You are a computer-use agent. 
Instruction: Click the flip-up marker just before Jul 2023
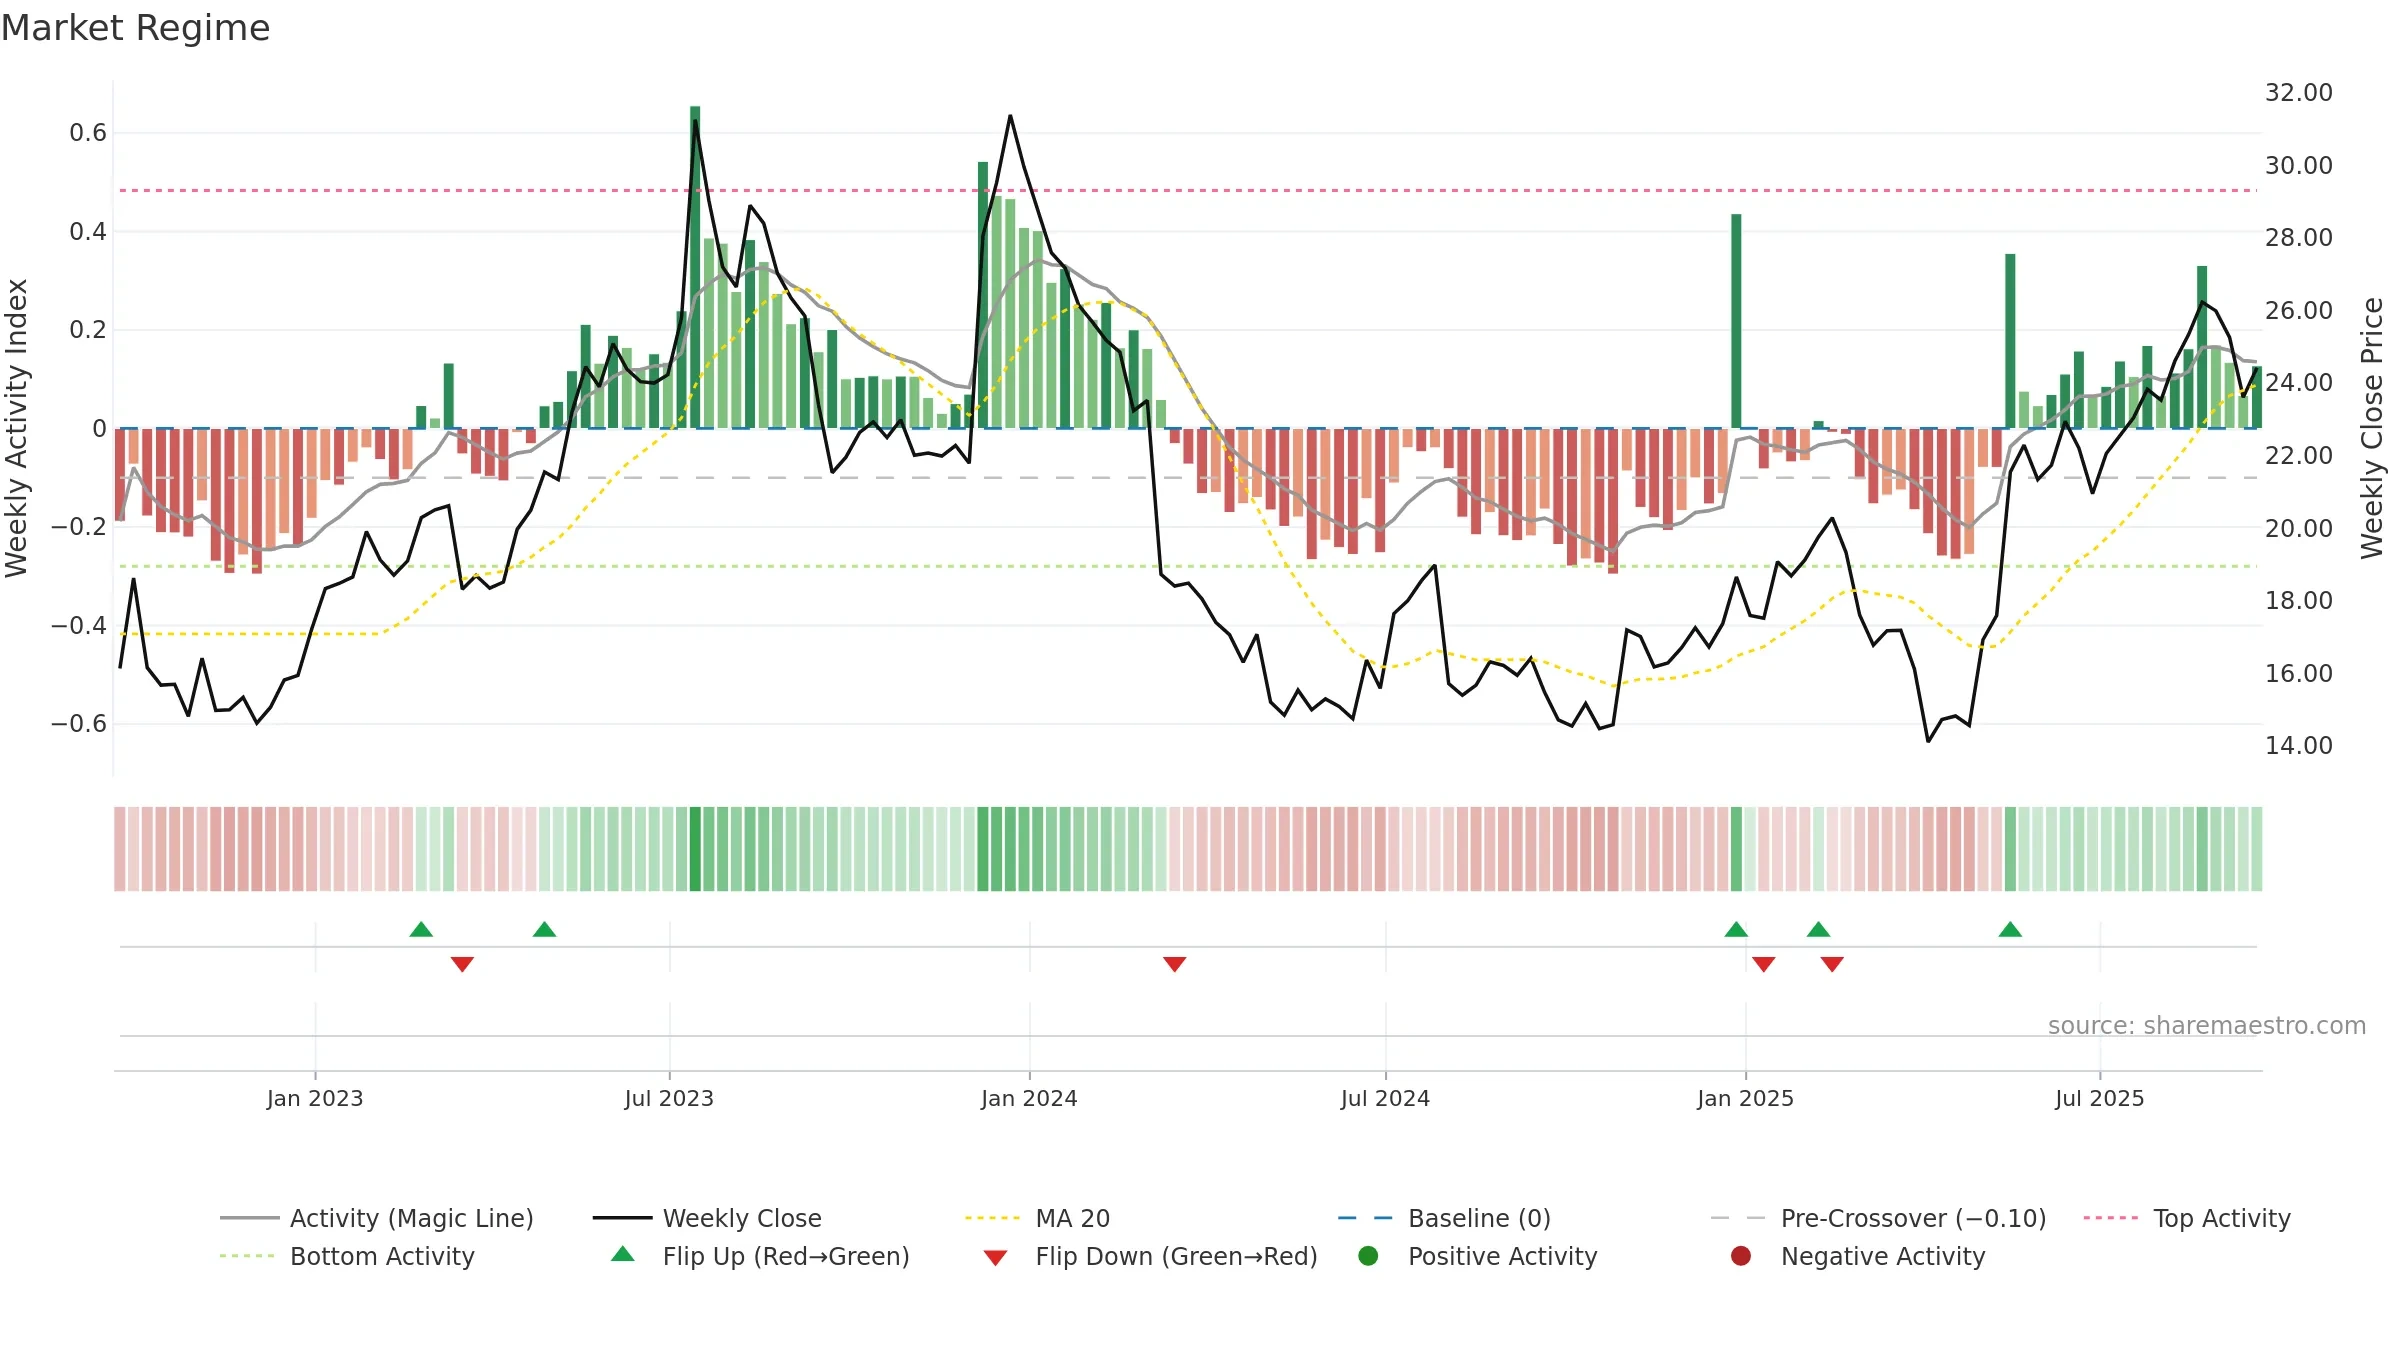(x=544, y=929)
